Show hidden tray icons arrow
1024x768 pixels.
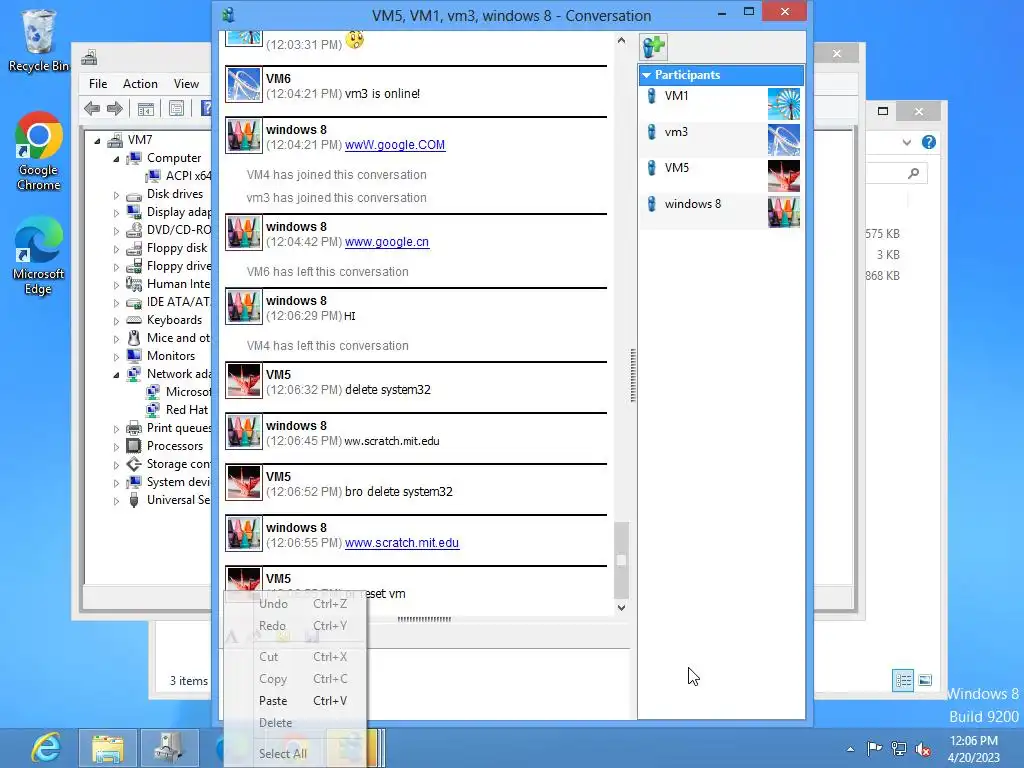(x=850, y=749)
